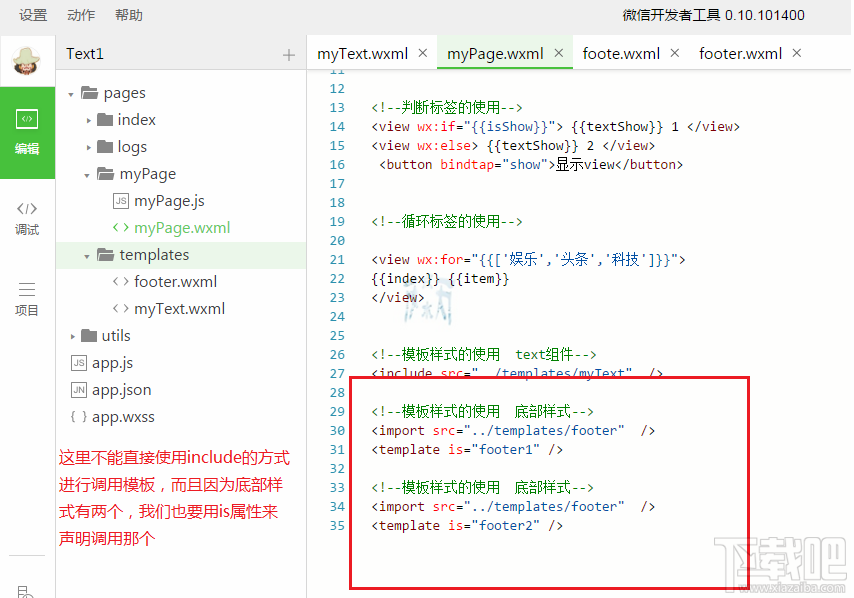Click the footer2 template line
The height and width of the screenshot is (598, 854).
[x=467, y=526]
